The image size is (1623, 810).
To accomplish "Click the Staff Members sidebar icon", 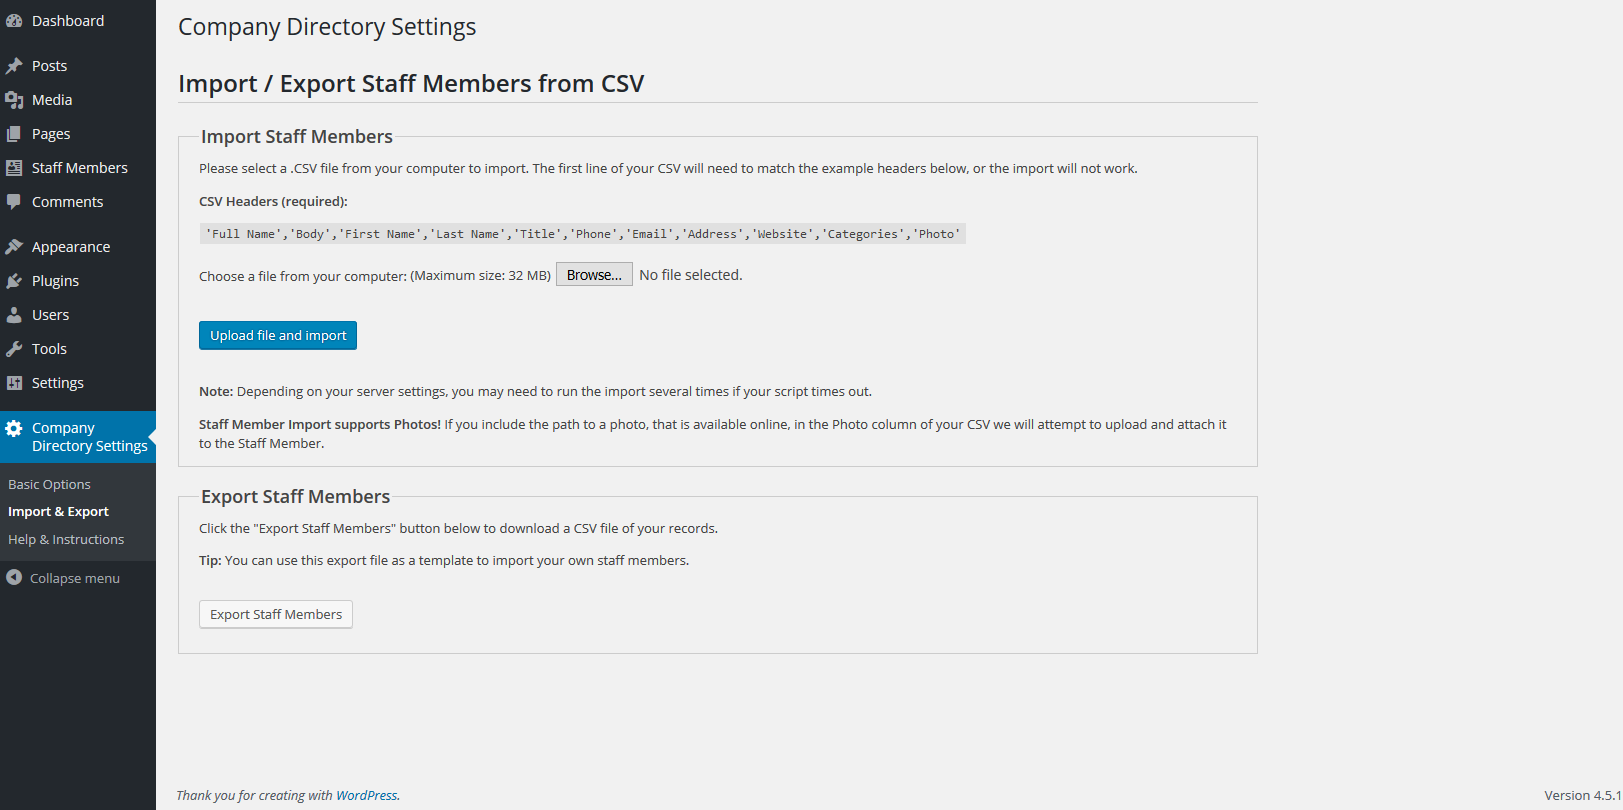I will pos(14,168).
